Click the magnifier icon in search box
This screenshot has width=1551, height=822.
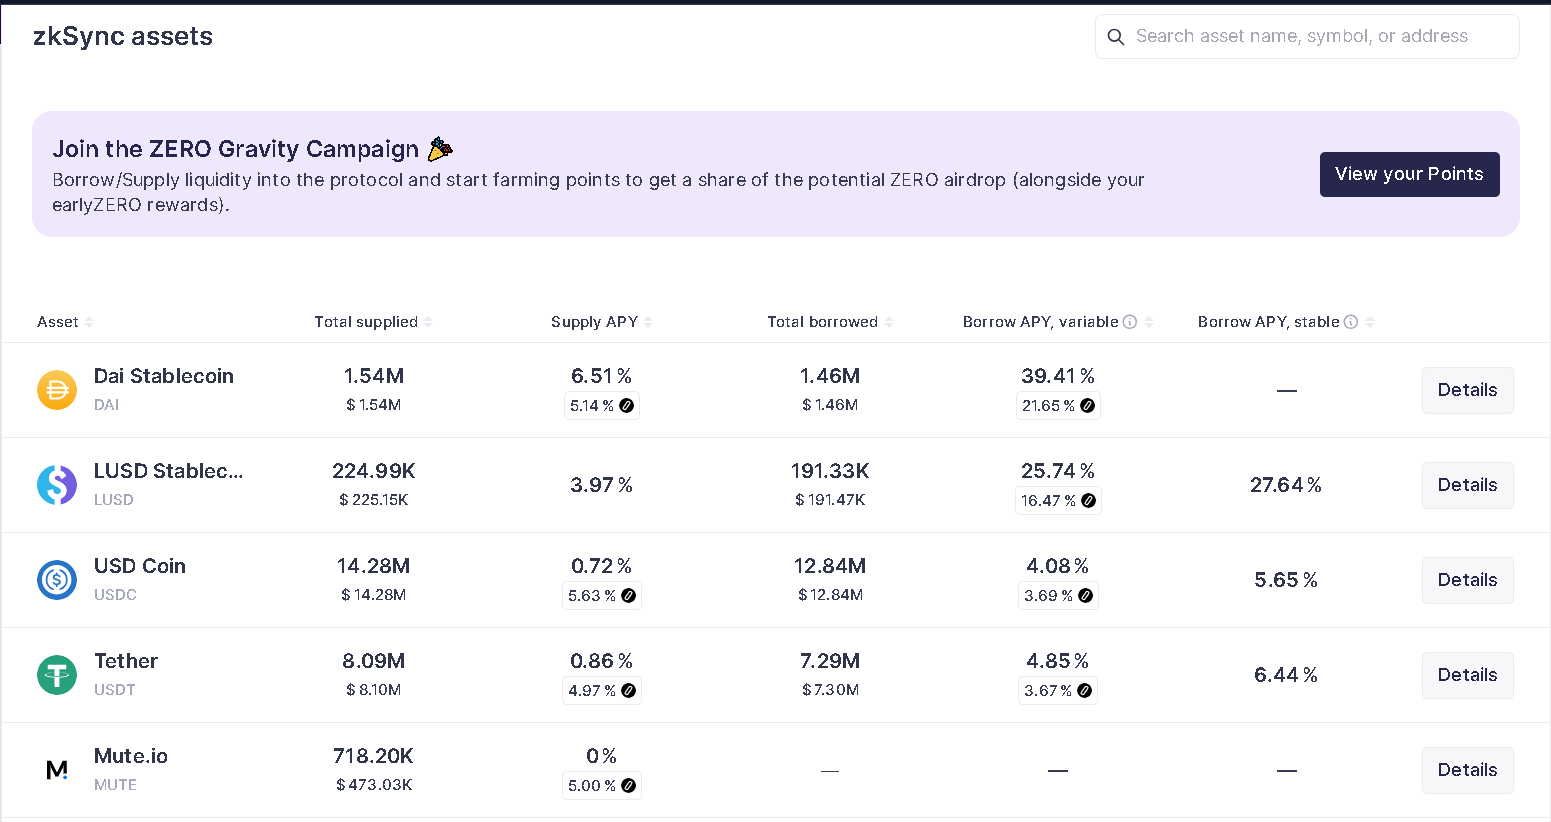pyautogui.click(x=1116, y=37)
